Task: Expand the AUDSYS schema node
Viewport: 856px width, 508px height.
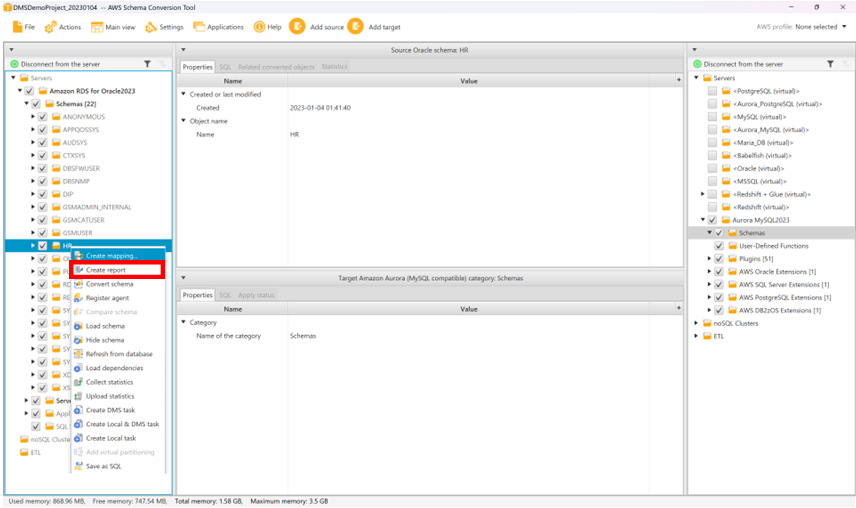Action: [33, 142]
